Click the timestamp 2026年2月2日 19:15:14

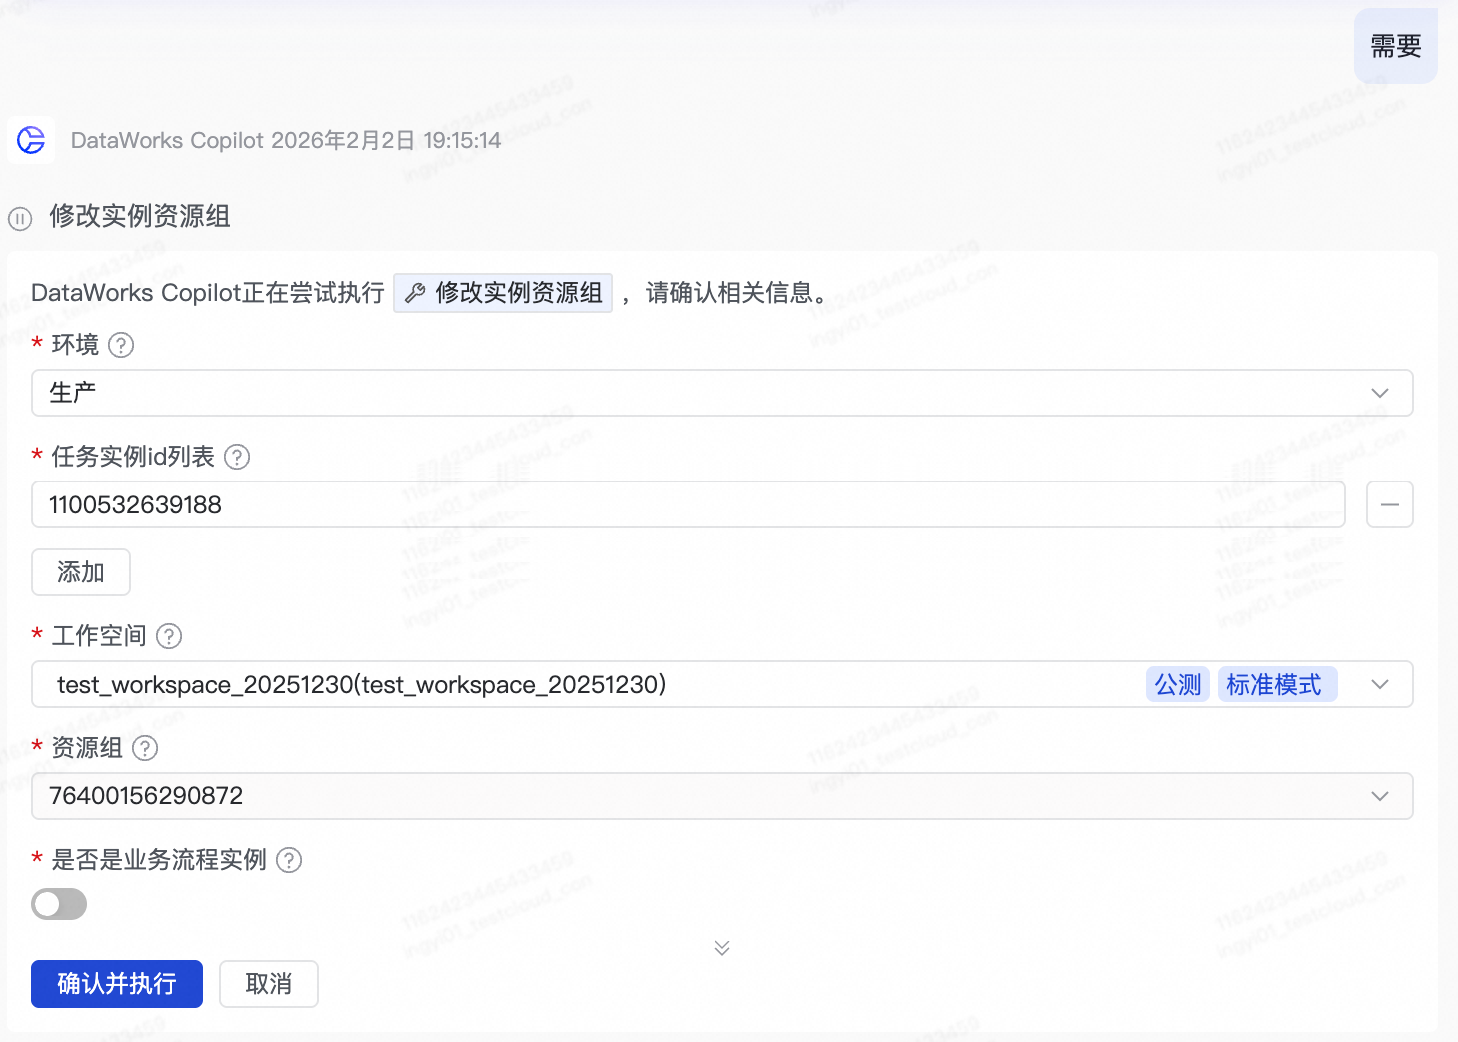[x=386, y=140]
